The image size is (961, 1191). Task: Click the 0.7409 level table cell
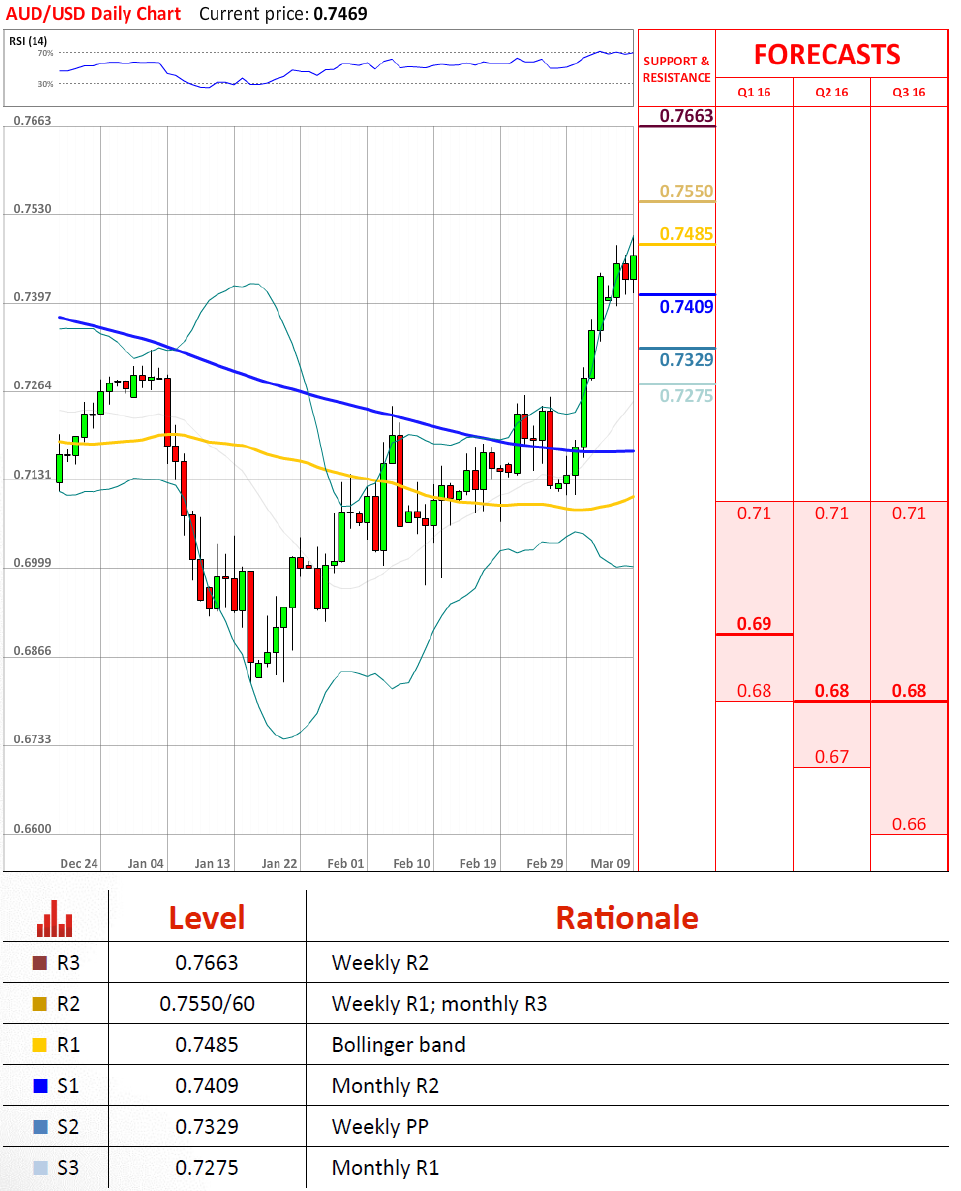click(x=207, y=1086)
